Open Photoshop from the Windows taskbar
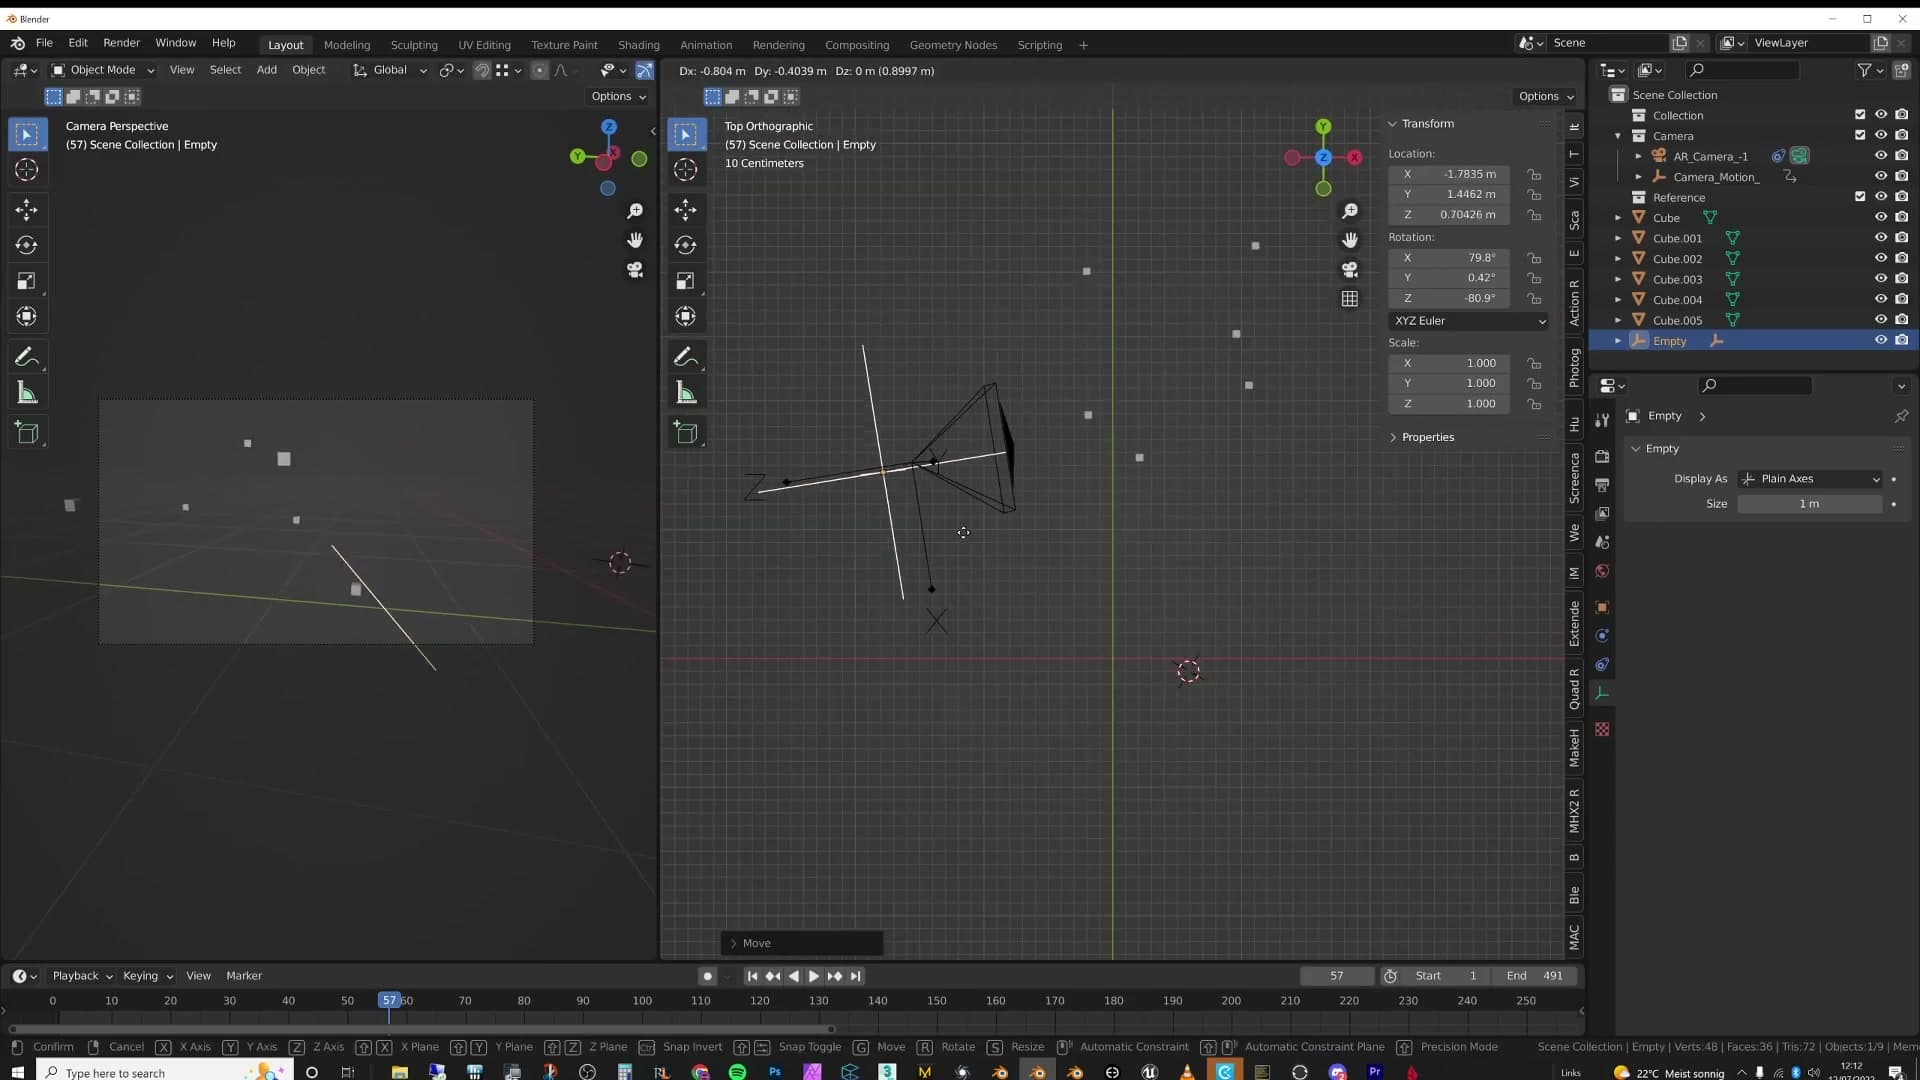Viewport: 1920px width, 1080px height. click(775, 1072)
